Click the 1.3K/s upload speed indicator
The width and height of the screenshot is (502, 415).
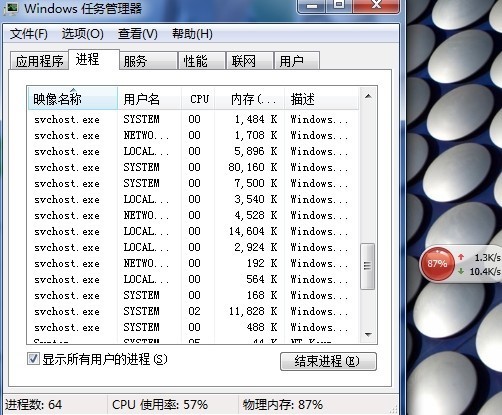tap(480, 257)
